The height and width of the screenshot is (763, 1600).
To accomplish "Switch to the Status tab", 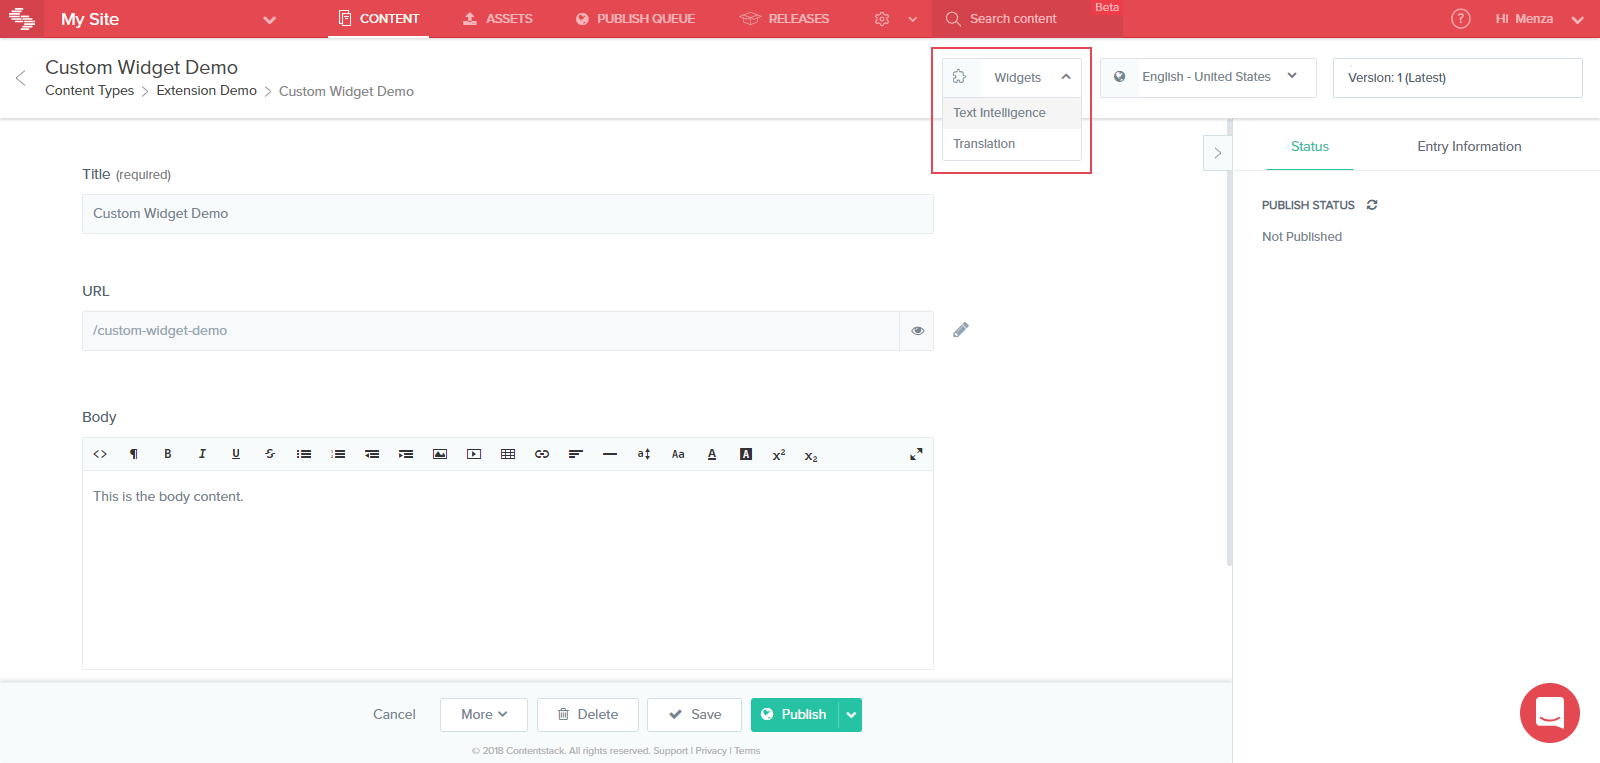I will point(1310,147).
